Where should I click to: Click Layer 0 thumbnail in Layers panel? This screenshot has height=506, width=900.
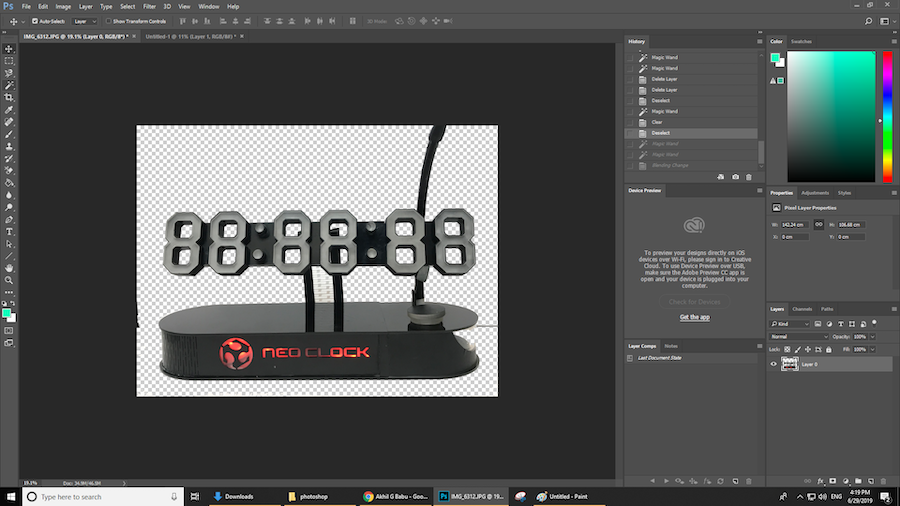790,364
